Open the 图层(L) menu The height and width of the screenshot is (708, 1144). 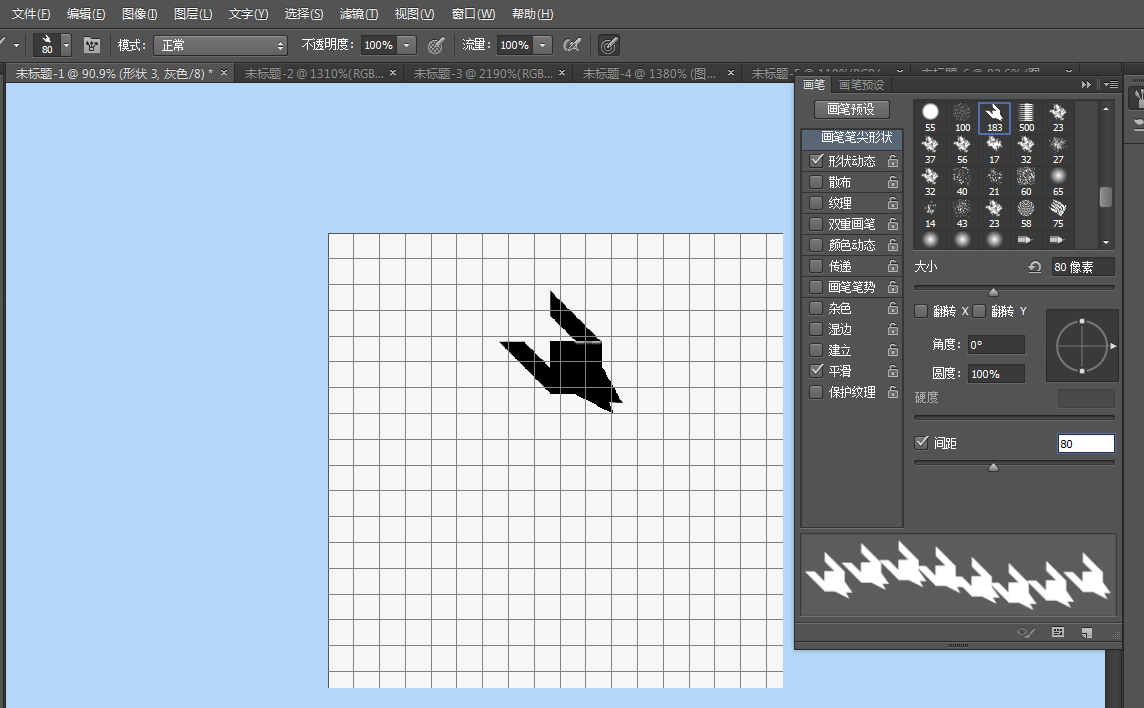coord(193,14)
